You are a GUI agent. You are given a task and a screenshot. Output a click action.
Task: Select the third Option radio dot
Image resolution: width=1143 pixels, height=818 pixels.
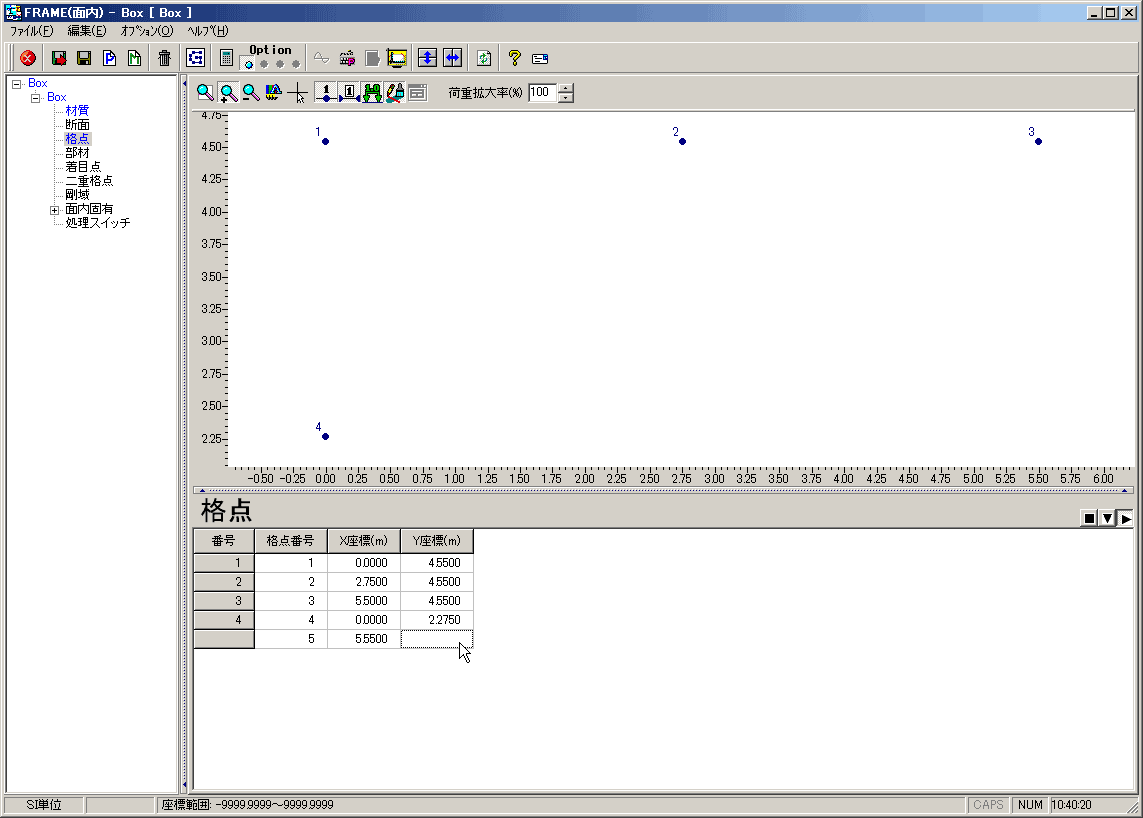(x=280, y=64)
